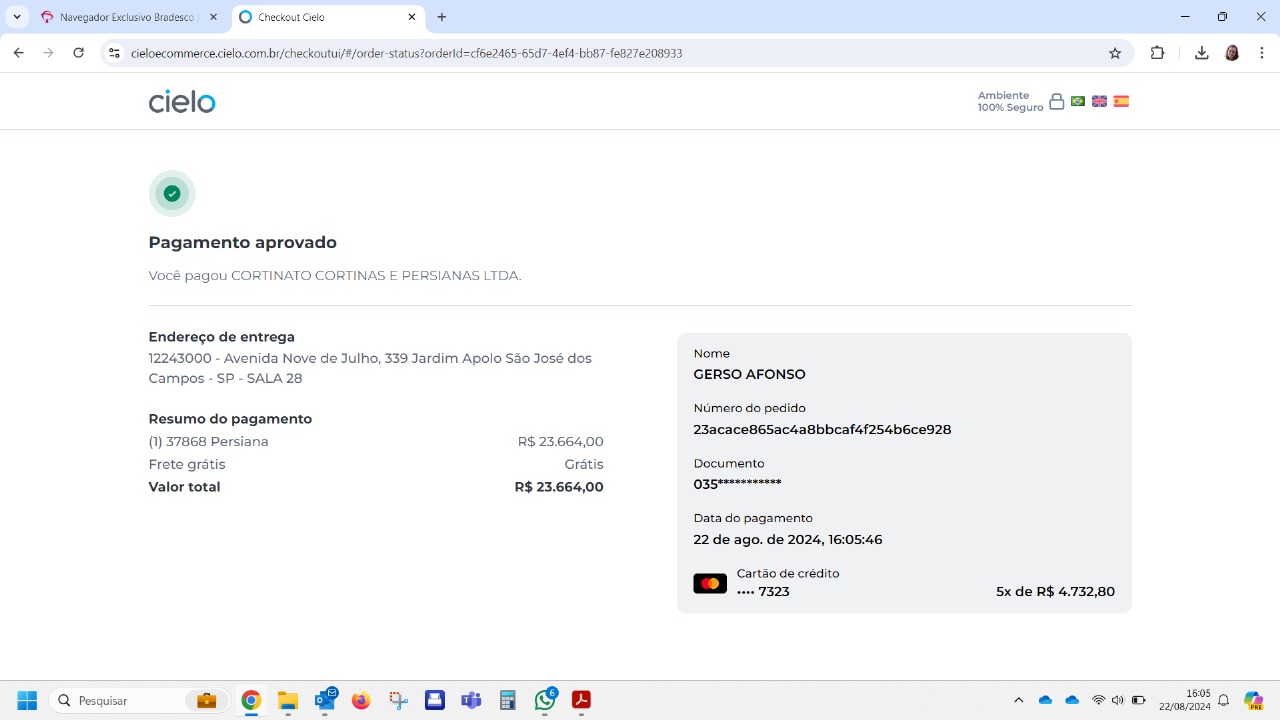
Task: Reload the Checkout Cielo page
Action: 79,53
